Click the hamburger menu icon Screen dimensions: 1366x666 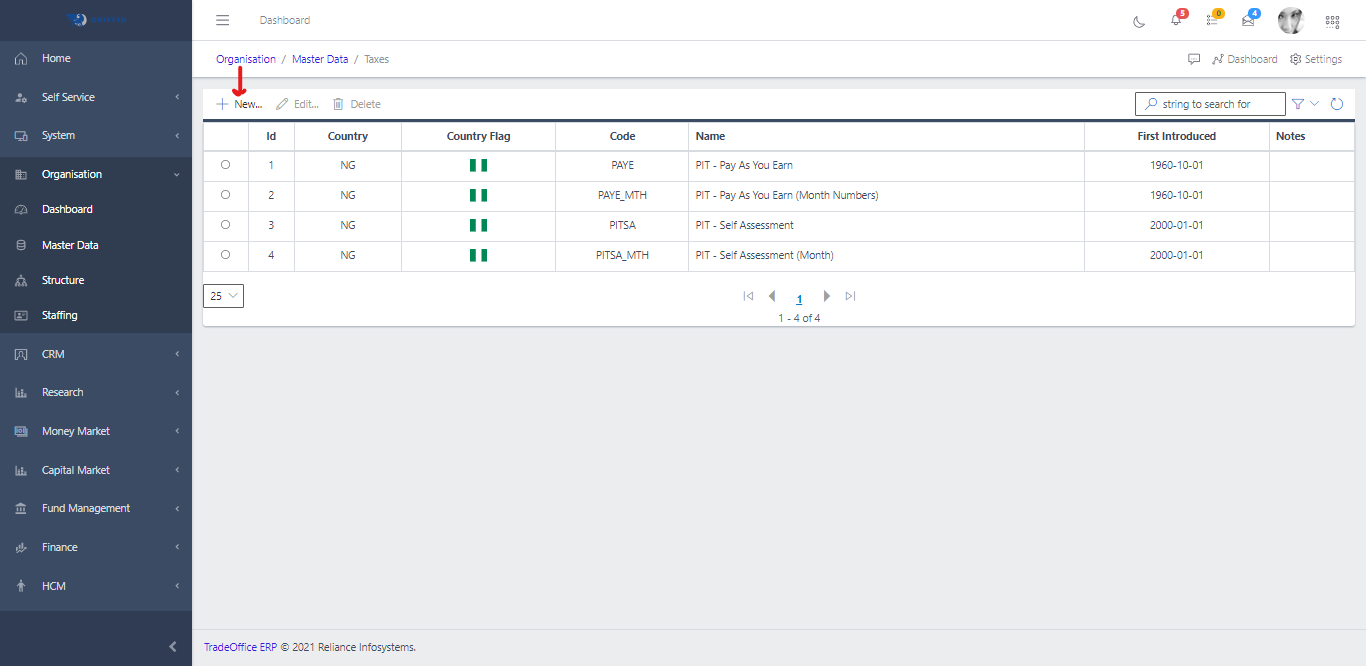[223, 20]
